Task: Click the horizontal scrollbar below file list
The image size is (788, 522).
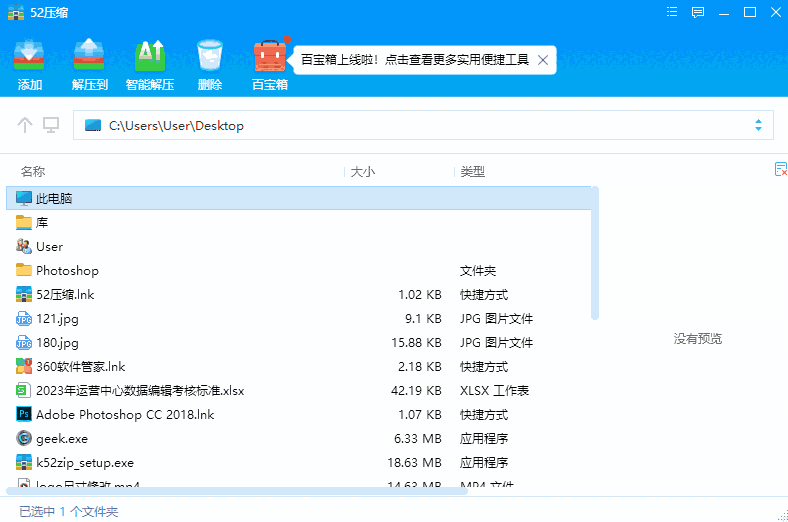Action: pyautogui.click(x=237, y=491)
